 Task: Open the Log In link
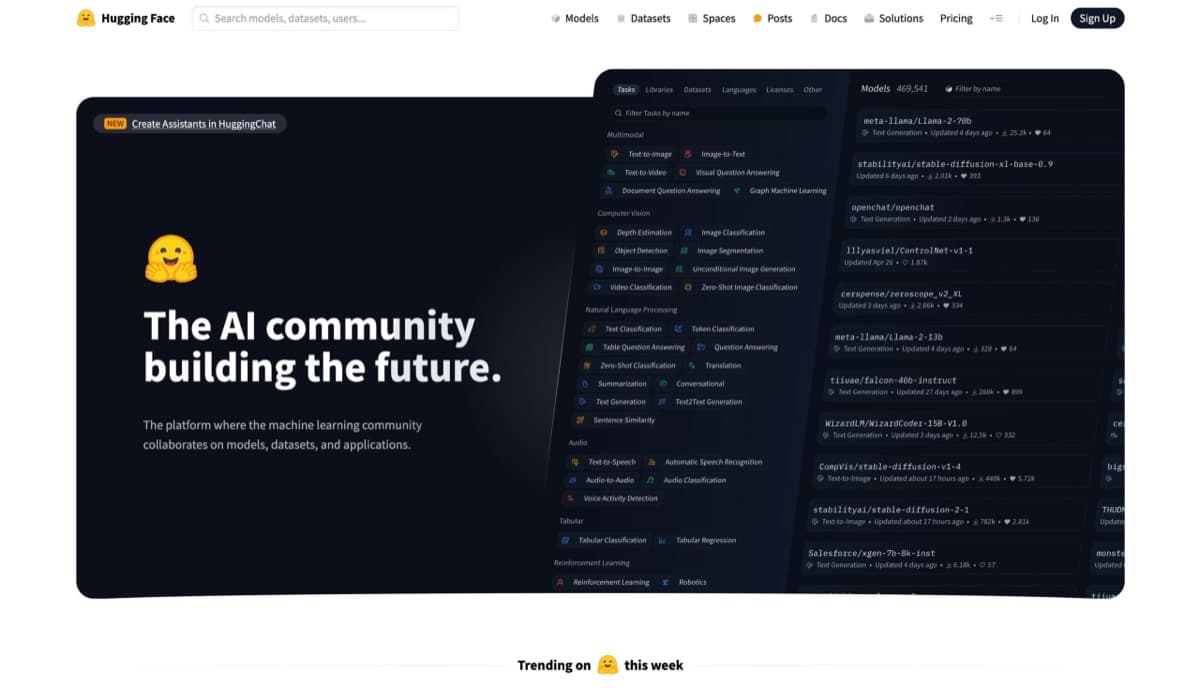point(1044,18)
